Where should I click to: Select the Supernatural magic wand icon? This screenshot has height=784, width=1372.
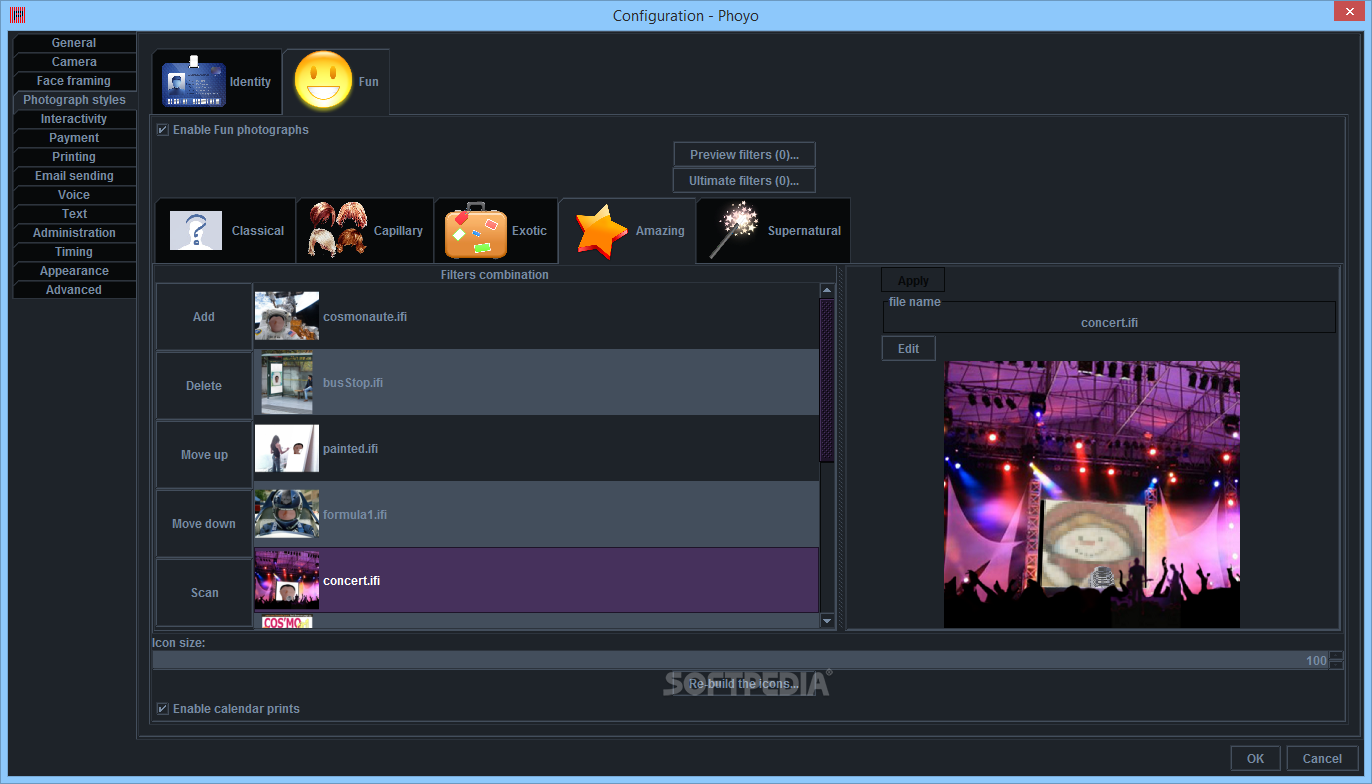tap(734, 230)
